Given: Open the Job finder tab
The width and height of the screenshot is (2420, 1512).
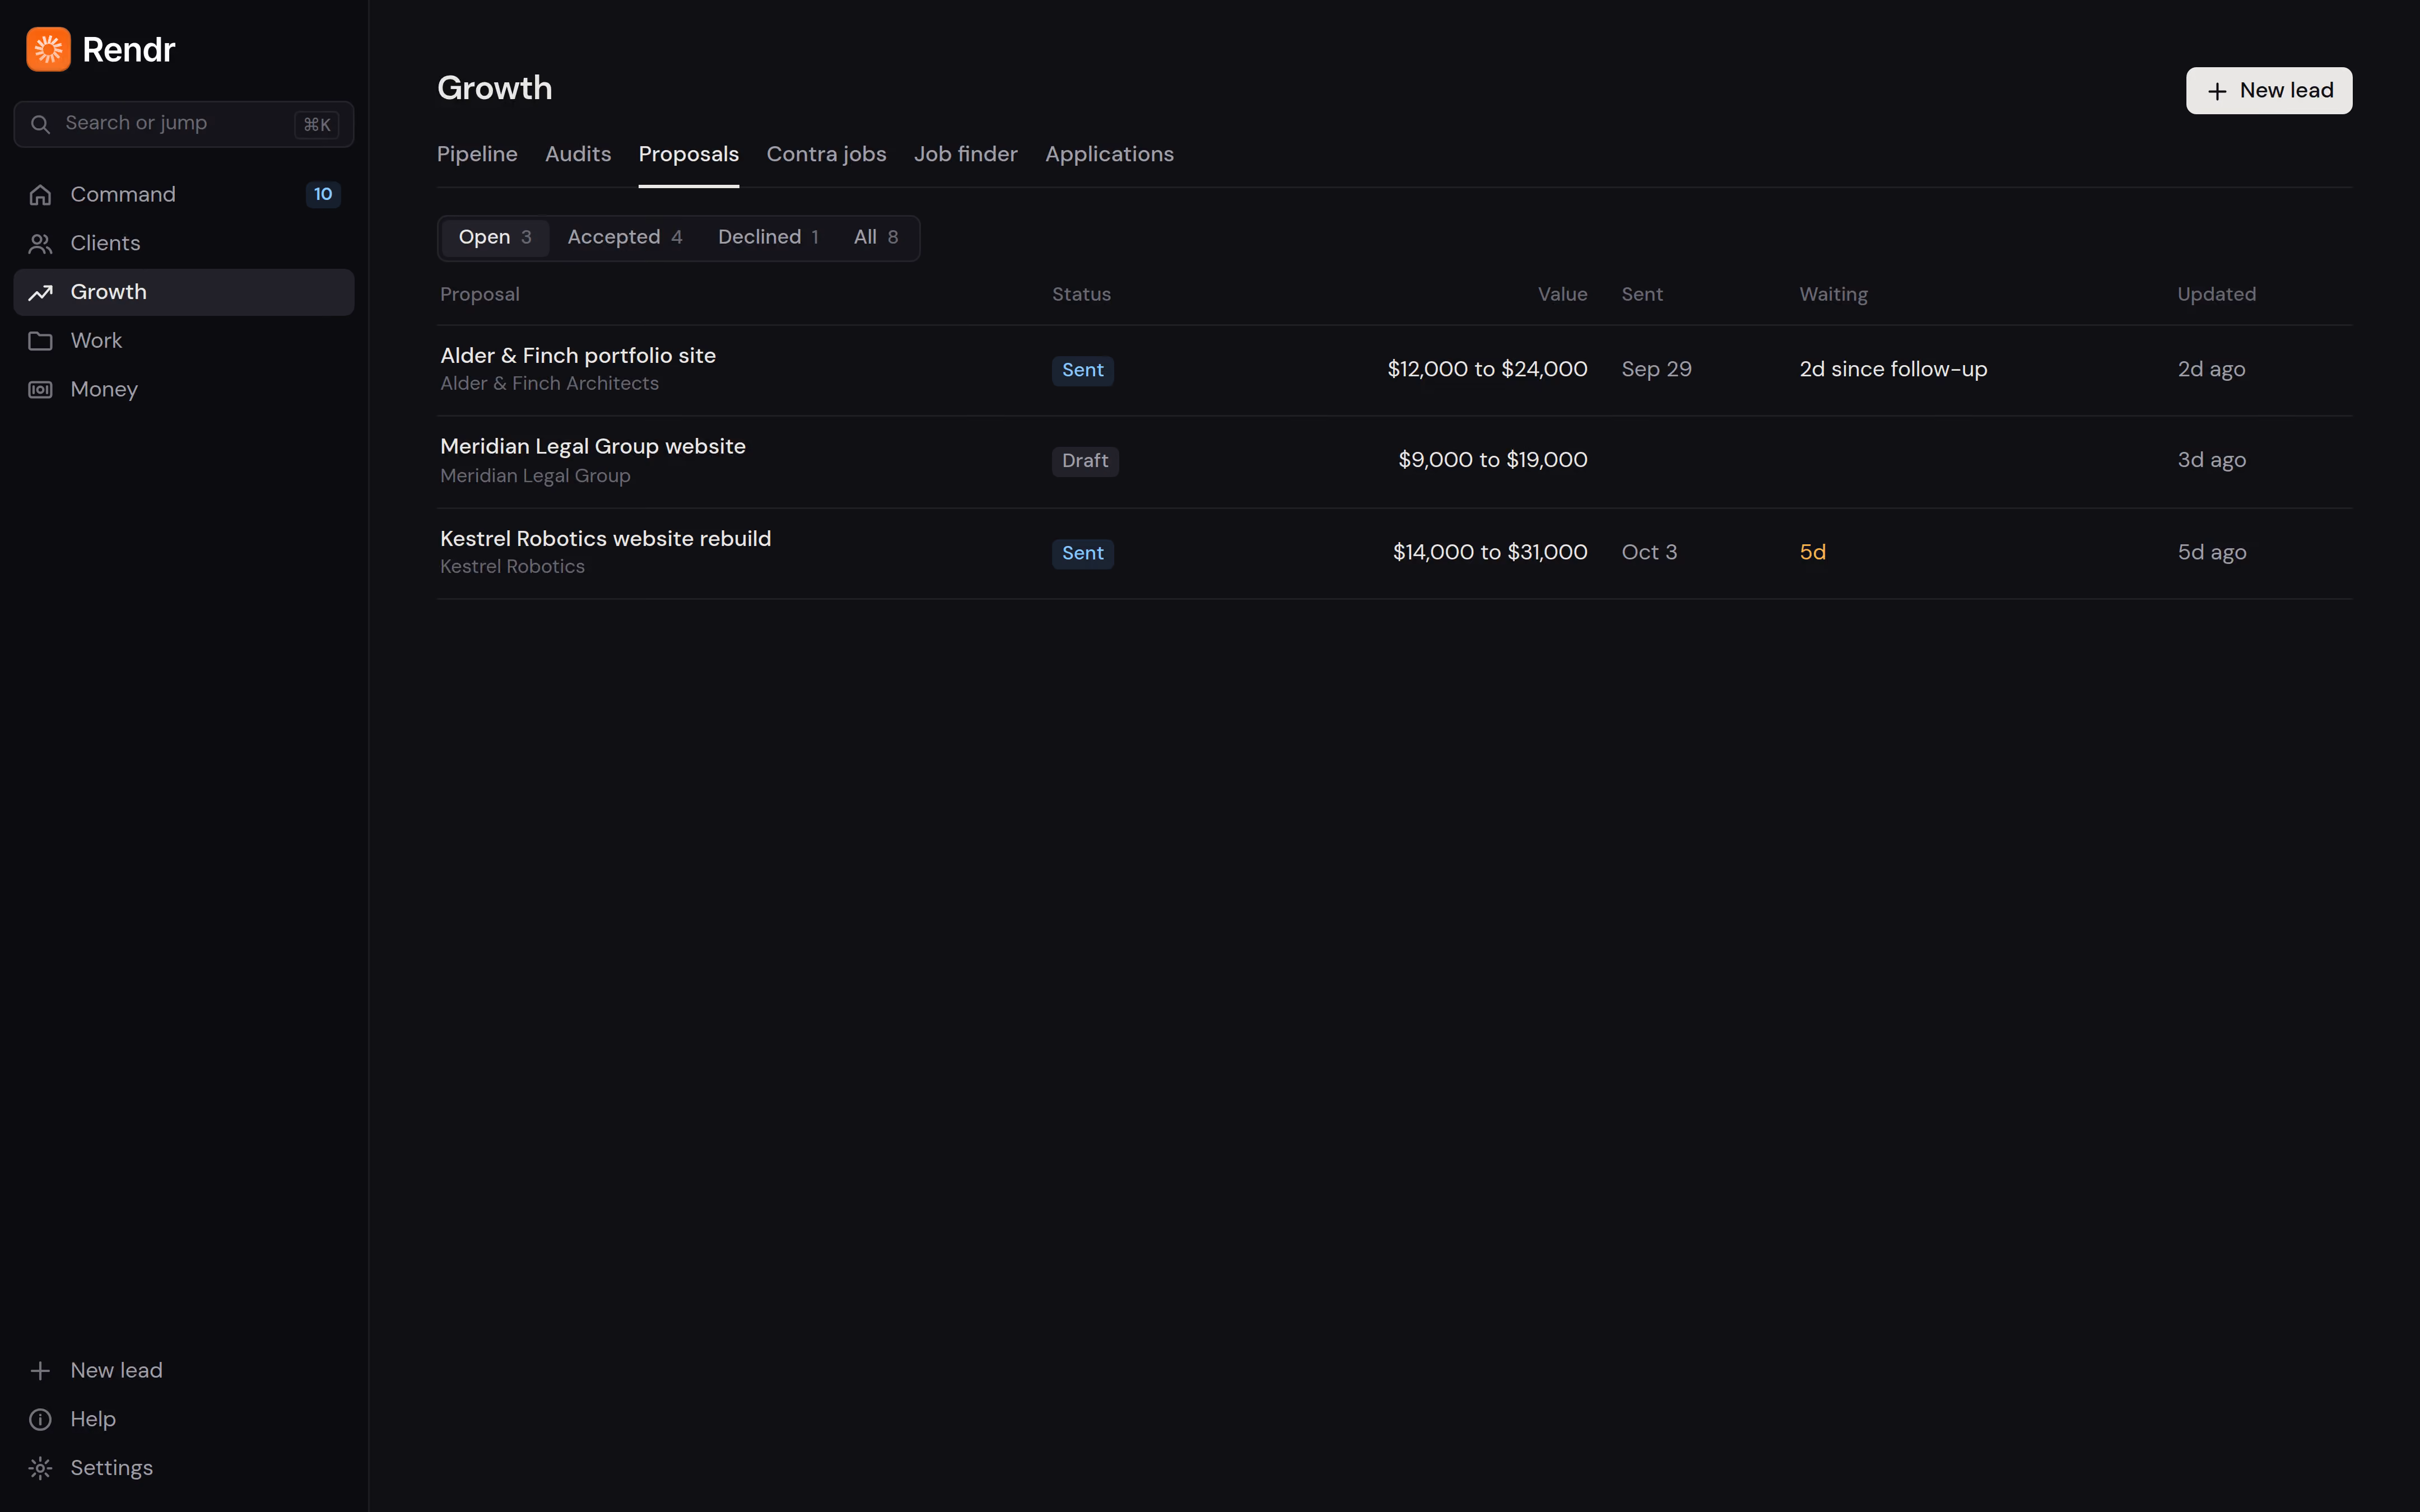Looking at the screenshot, I should click(965, 154).
